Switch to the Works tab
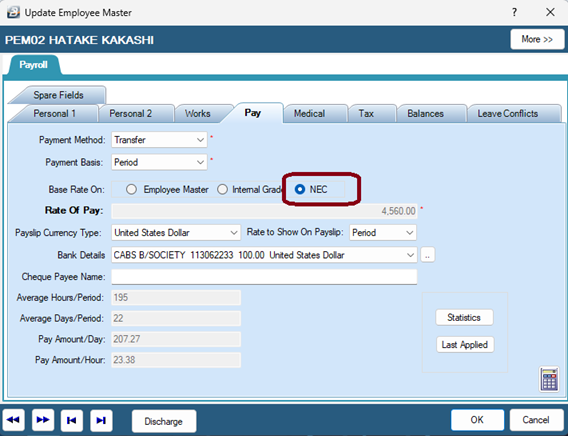This screenshot has width=568, height=436. (x=197, y=114)
